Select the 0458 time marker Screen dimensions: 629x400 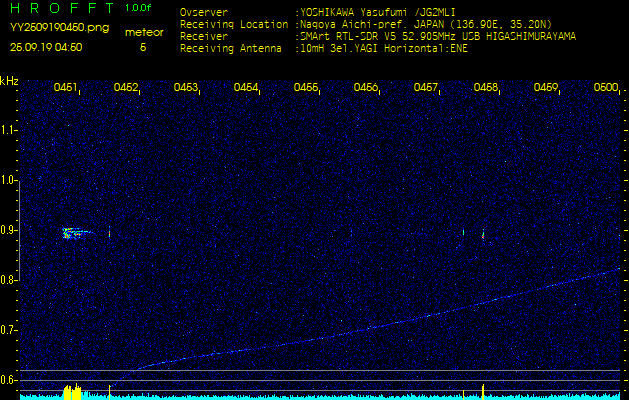[486, 88]
